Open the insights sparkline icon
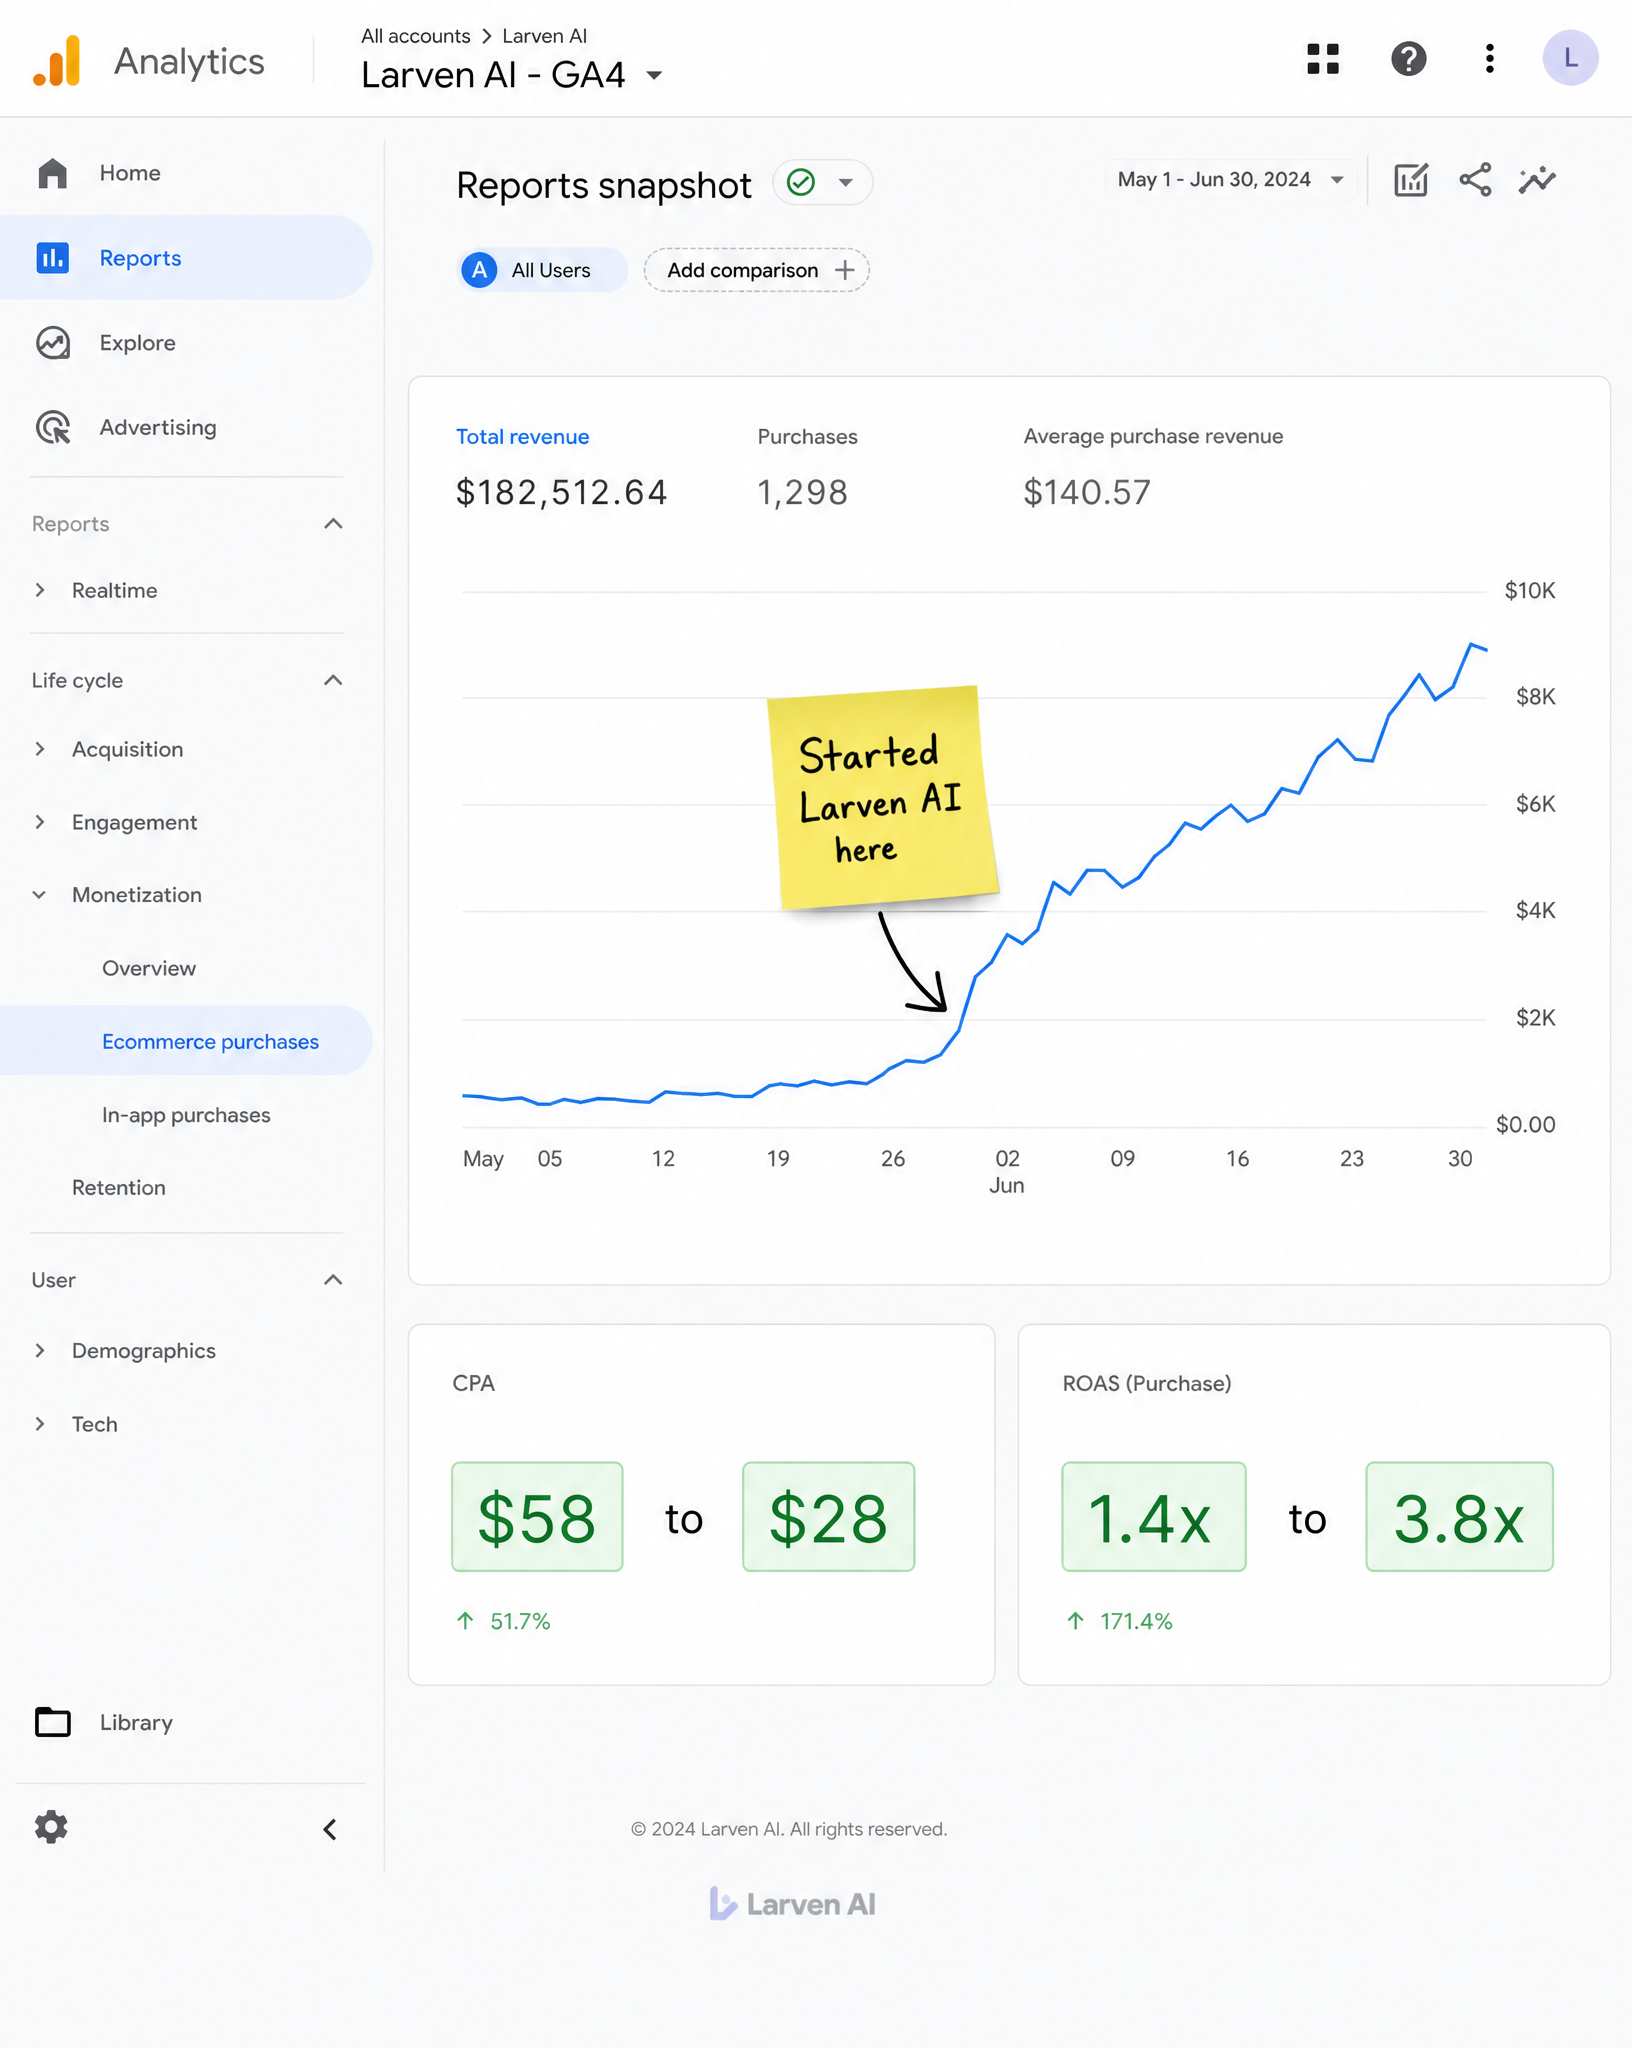The height and width of the screenshot is (2048, 1632). tap(1537, 180)
